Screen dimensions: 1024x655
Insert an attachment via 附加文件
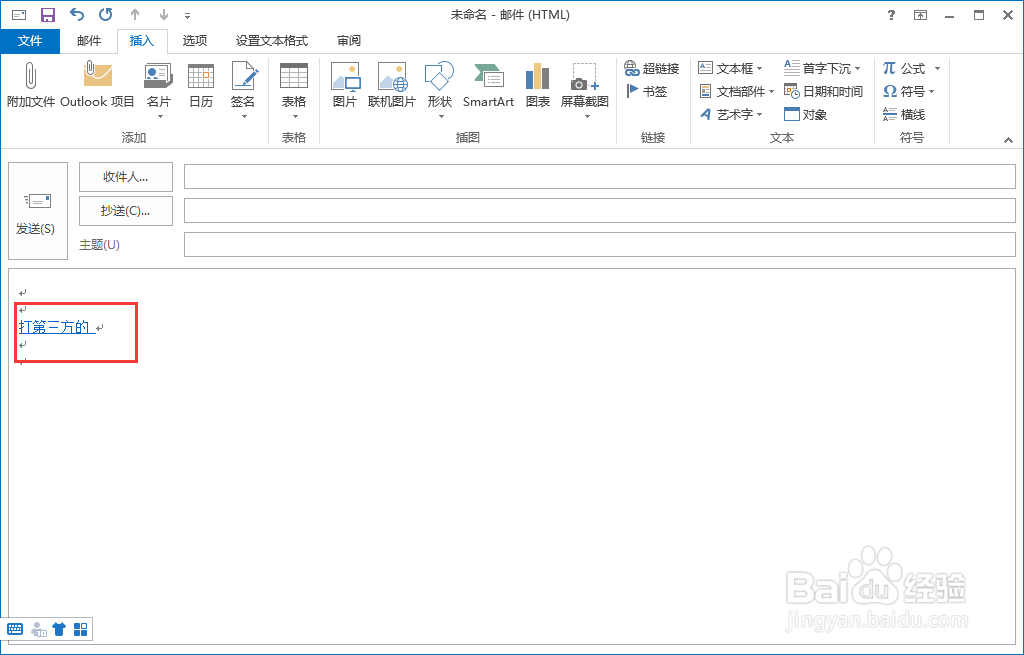(x=30, y=90)
